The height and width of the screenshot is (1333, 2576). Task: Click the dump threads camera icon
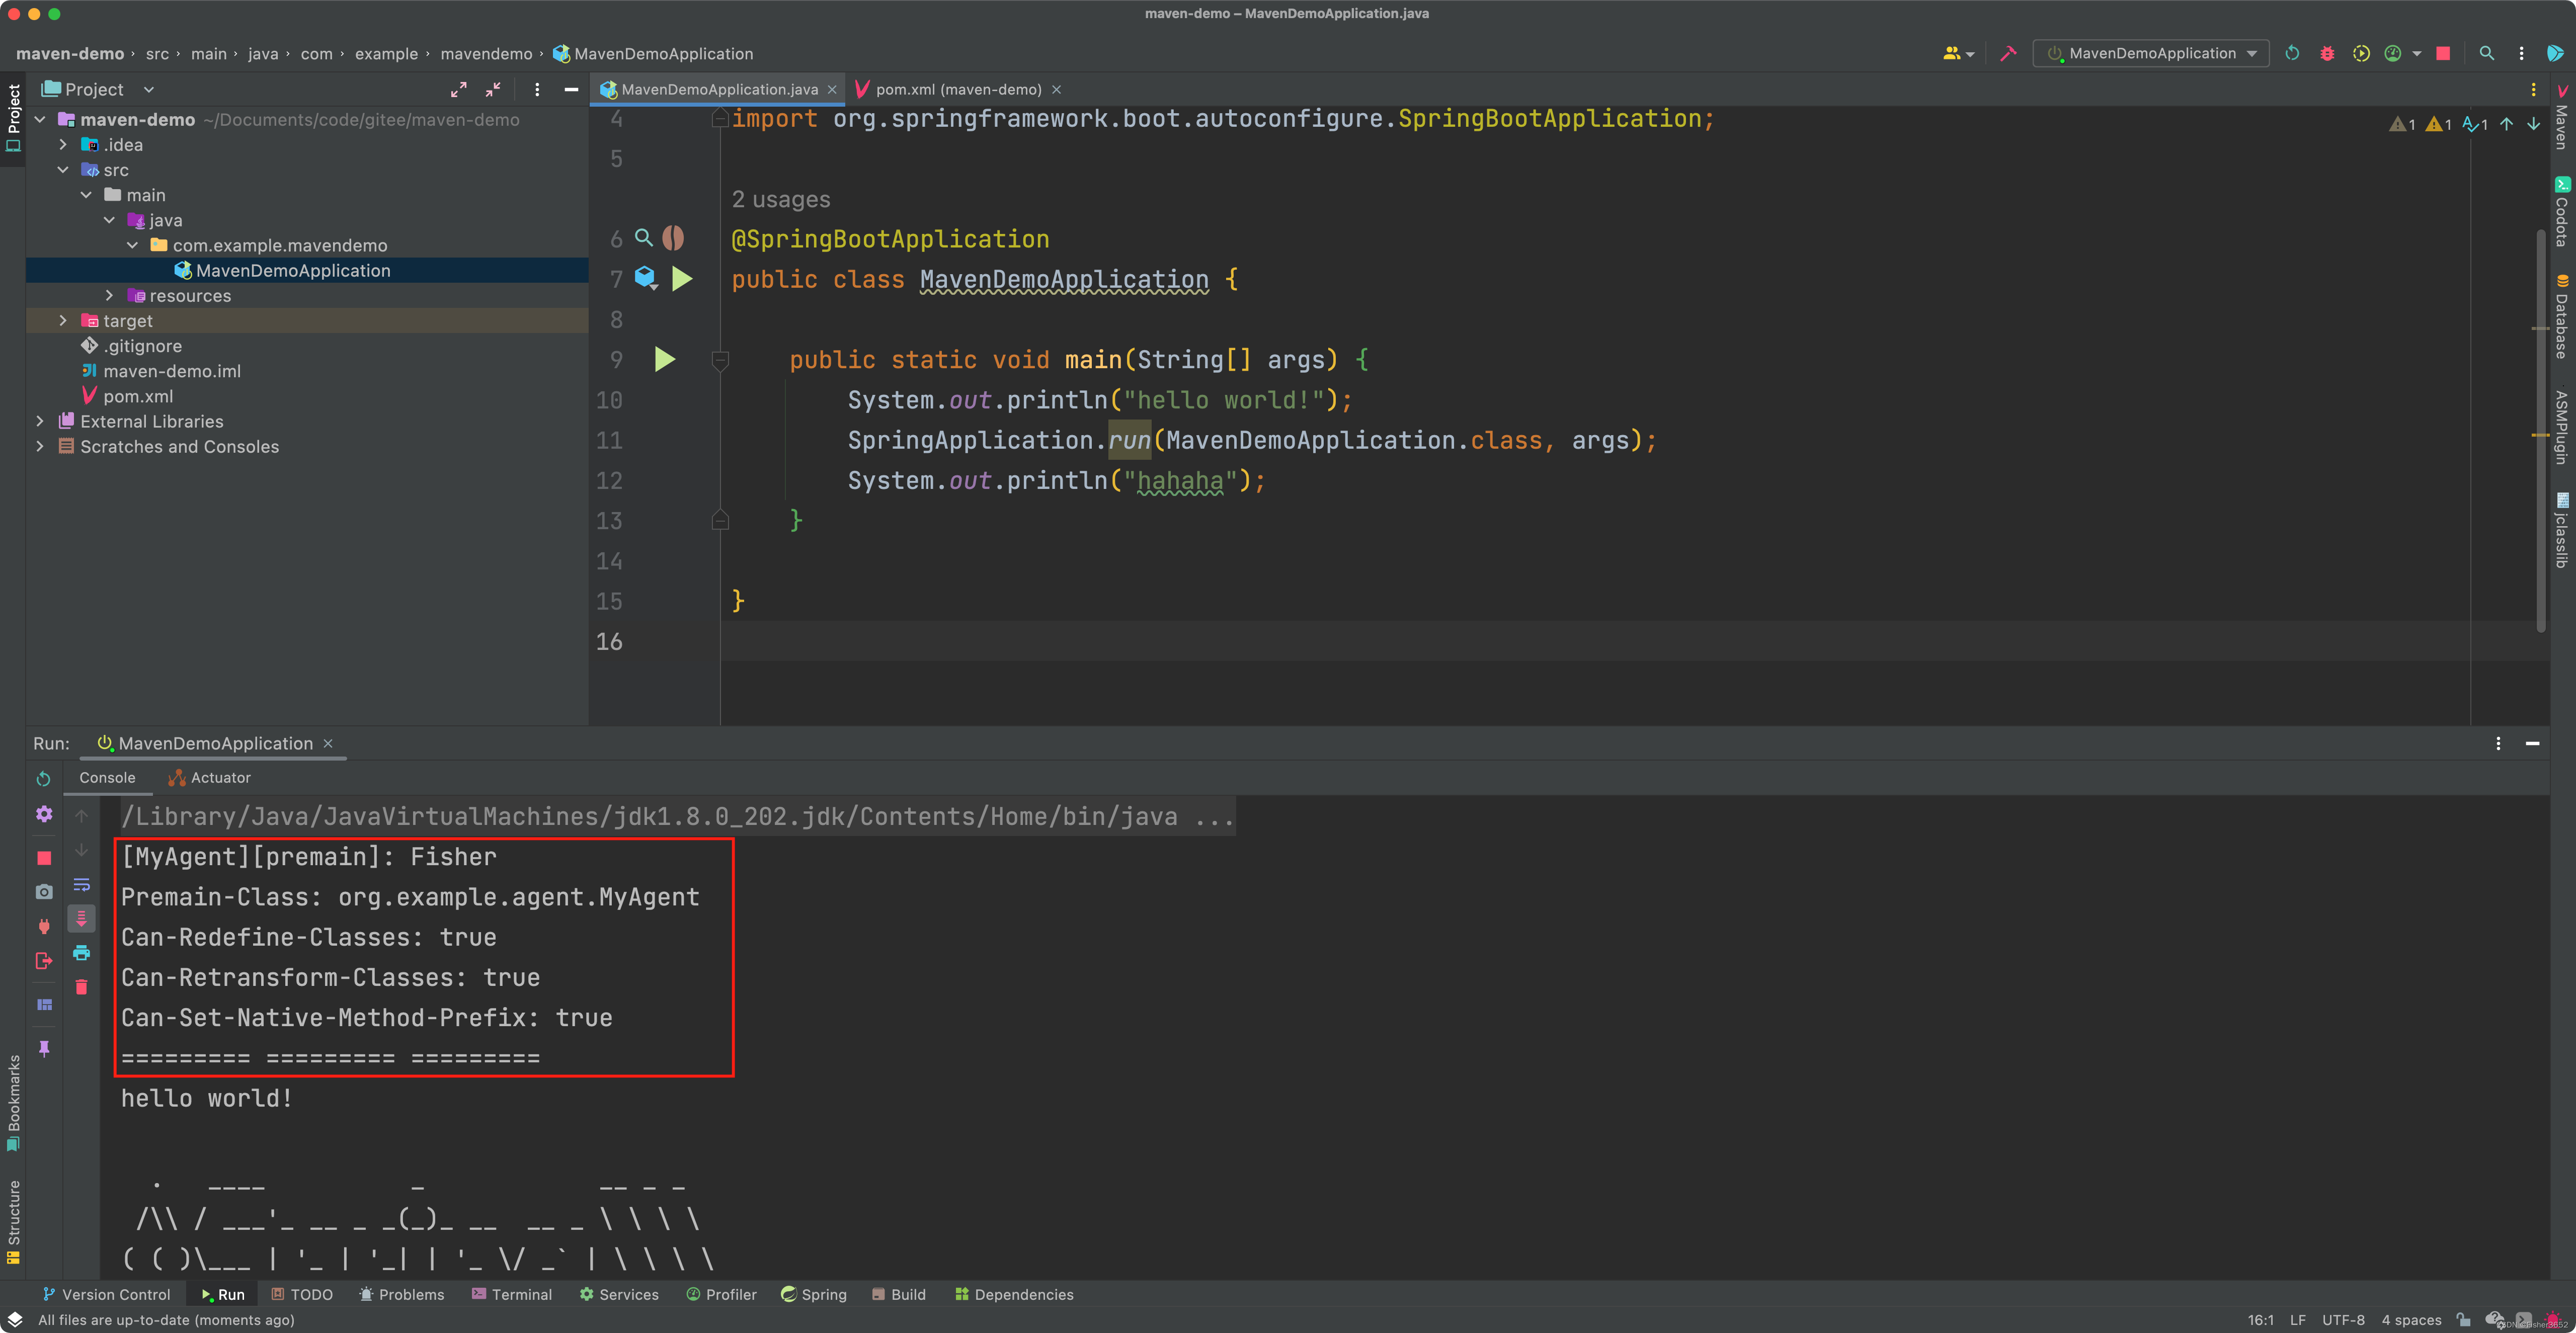pyautogui.click(x=44, y=891)
